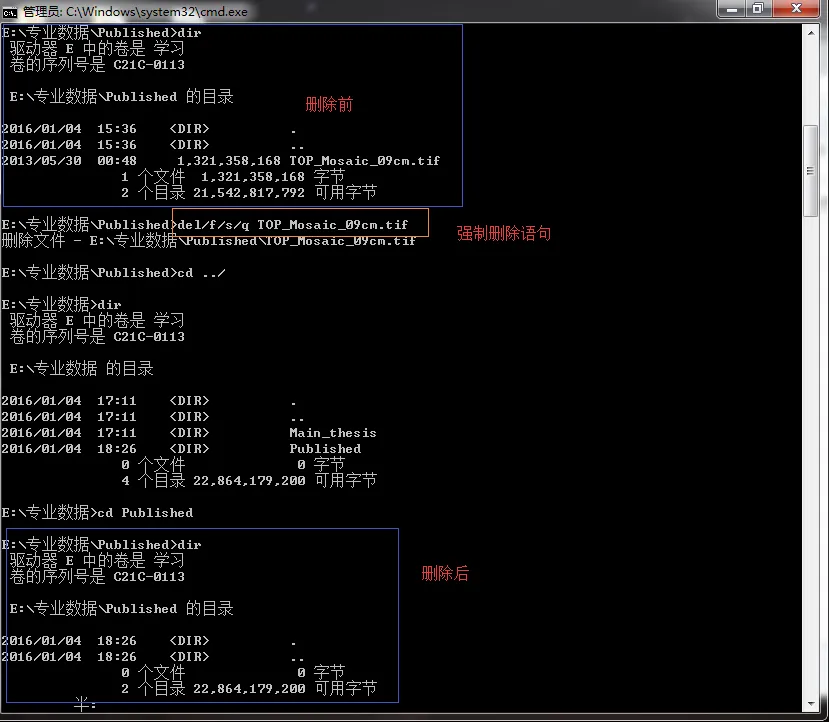Minimize the cmd.exe window
Viewport: 829px width, 722px height.
(x=732, y=9)
